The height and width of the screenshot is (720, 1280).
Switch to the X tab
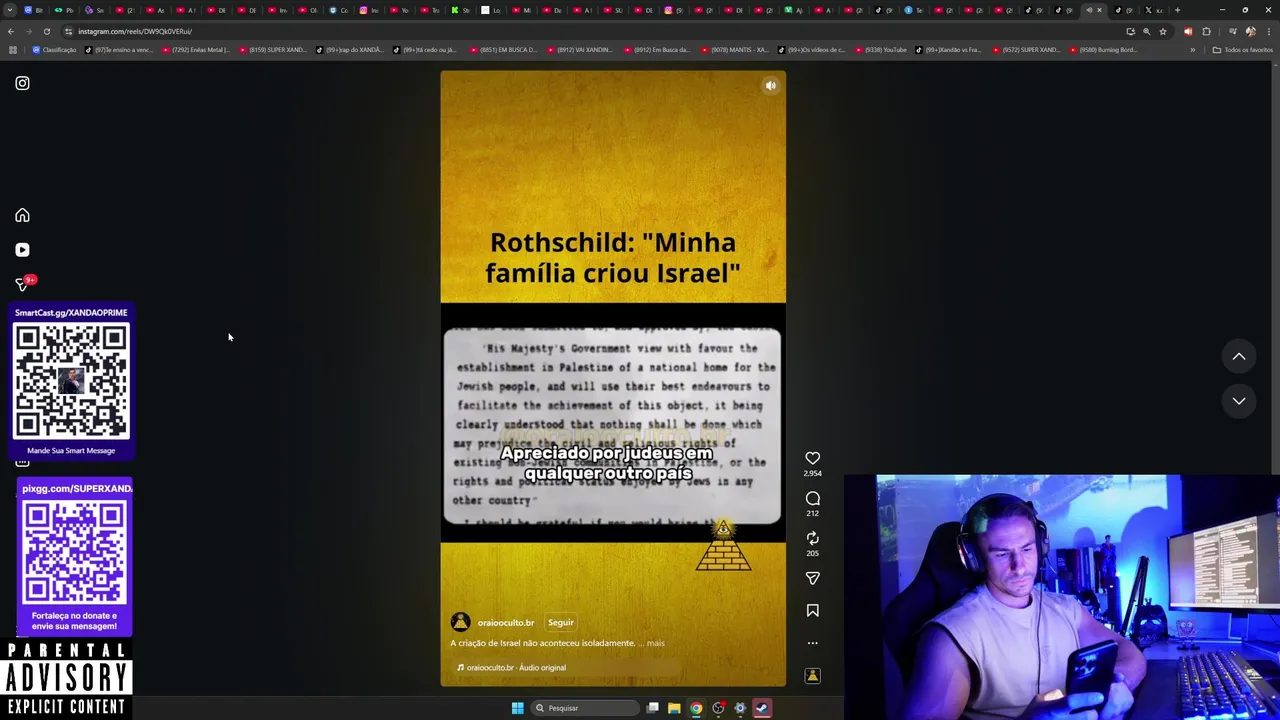pyautogui.click(x=1153, y=10)
